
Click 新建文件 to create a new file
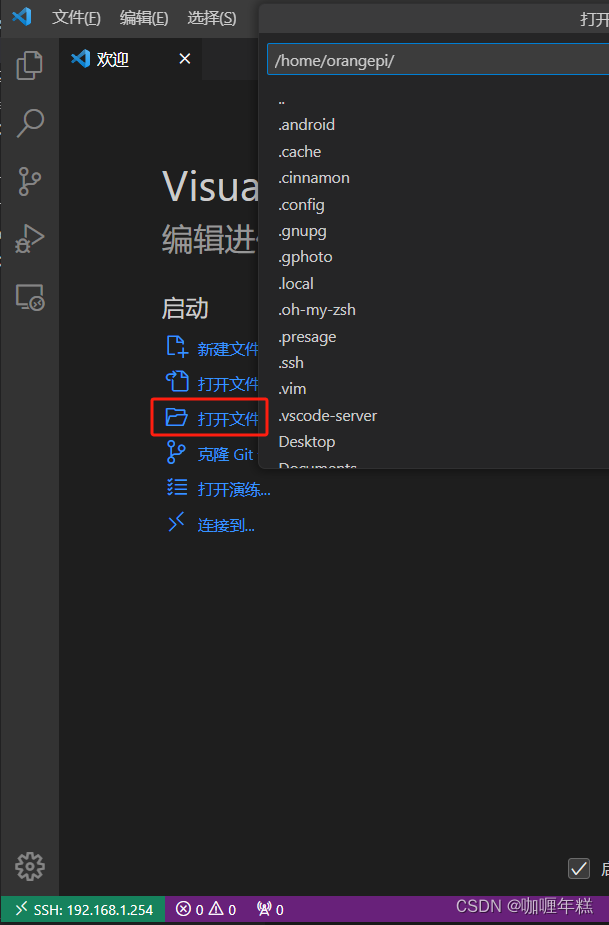227,347
